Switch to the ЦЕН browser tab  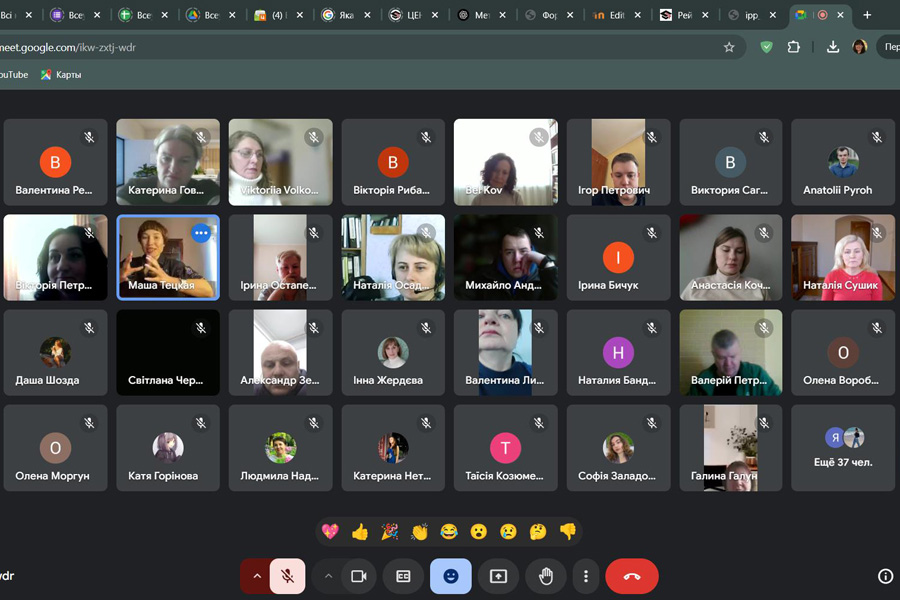(414, 16)
